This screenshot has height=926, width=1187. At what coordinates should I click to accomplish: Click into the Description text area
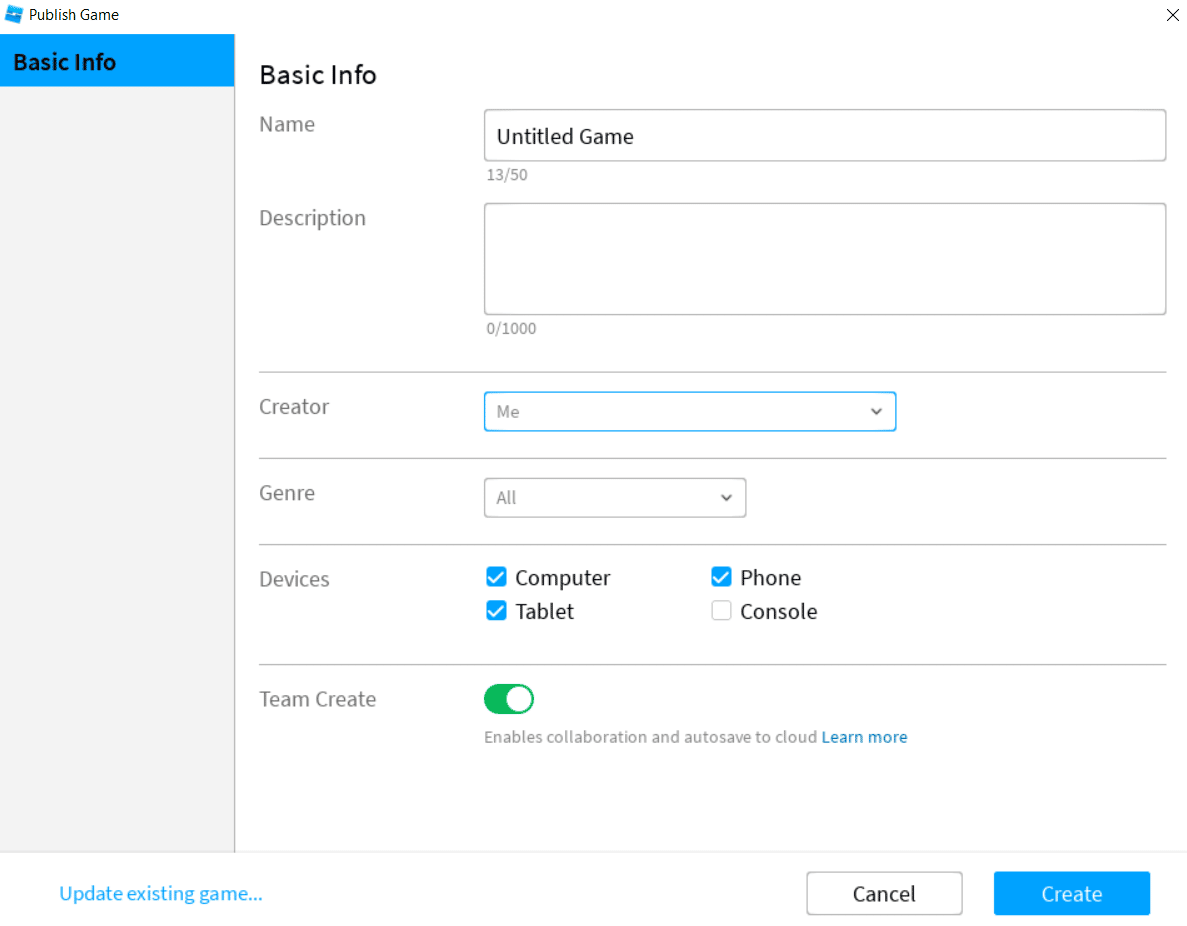pyautogui.click(x=824, y=259)
